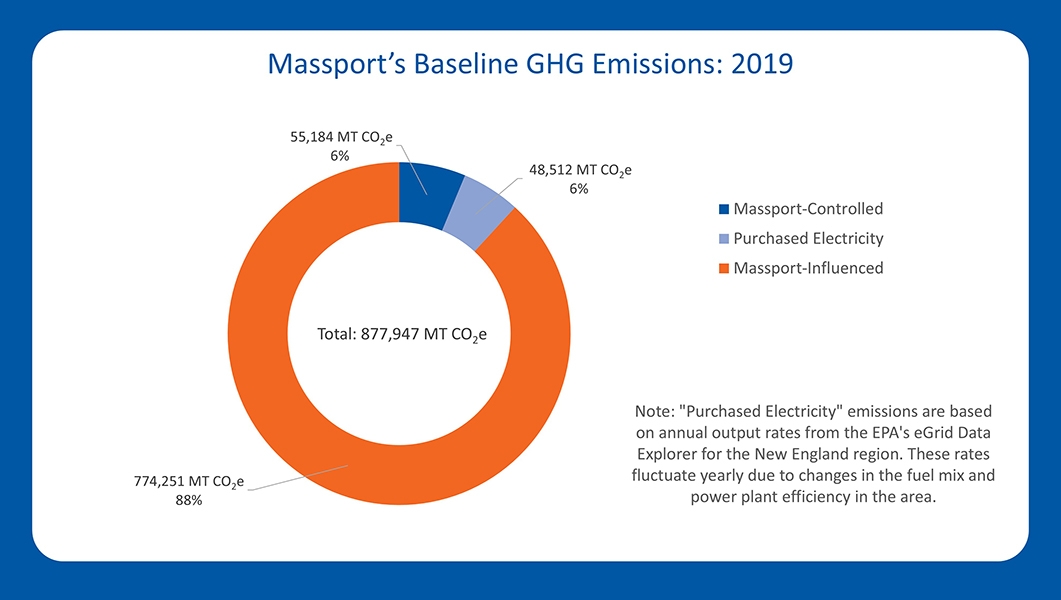Click the 'Massport-Controlled' legend label
1061x600 pixels.
pos(808,209)
